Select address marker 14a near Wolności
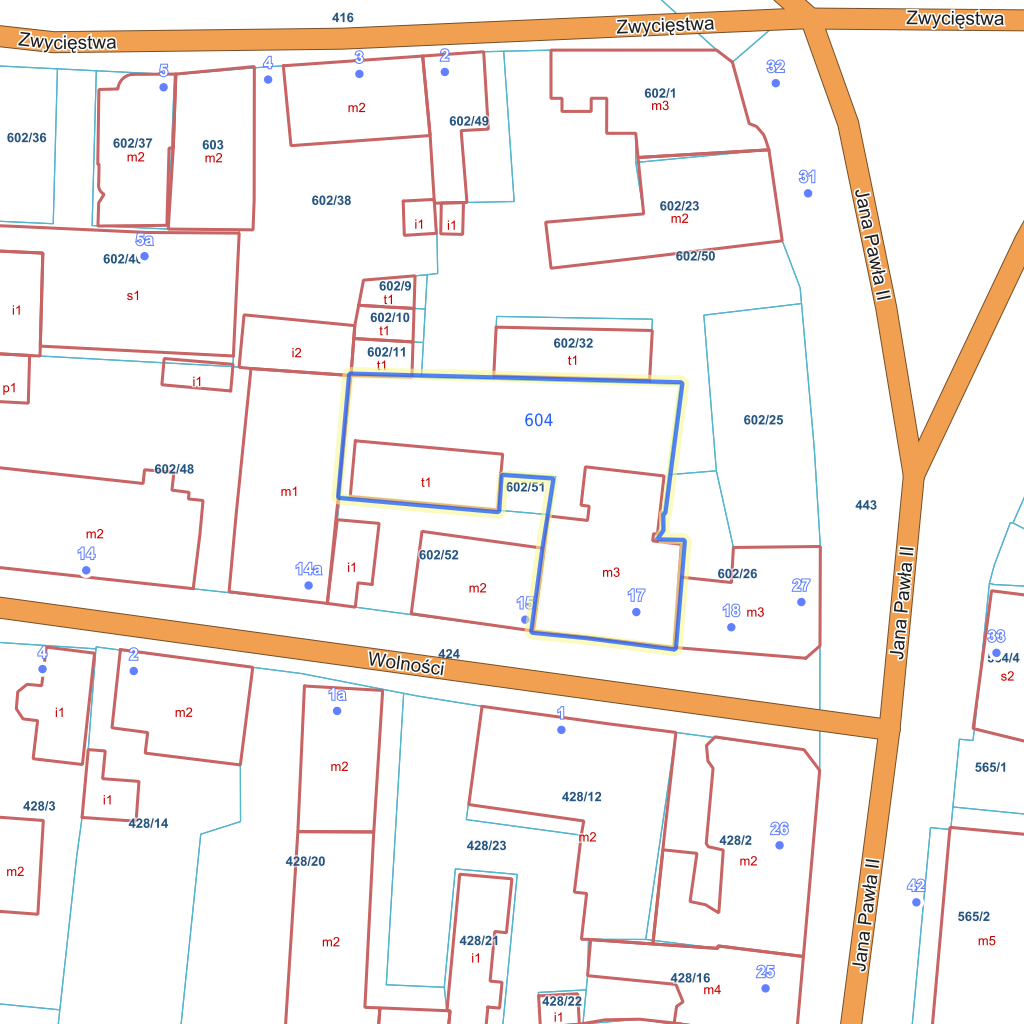 [309, 585]
